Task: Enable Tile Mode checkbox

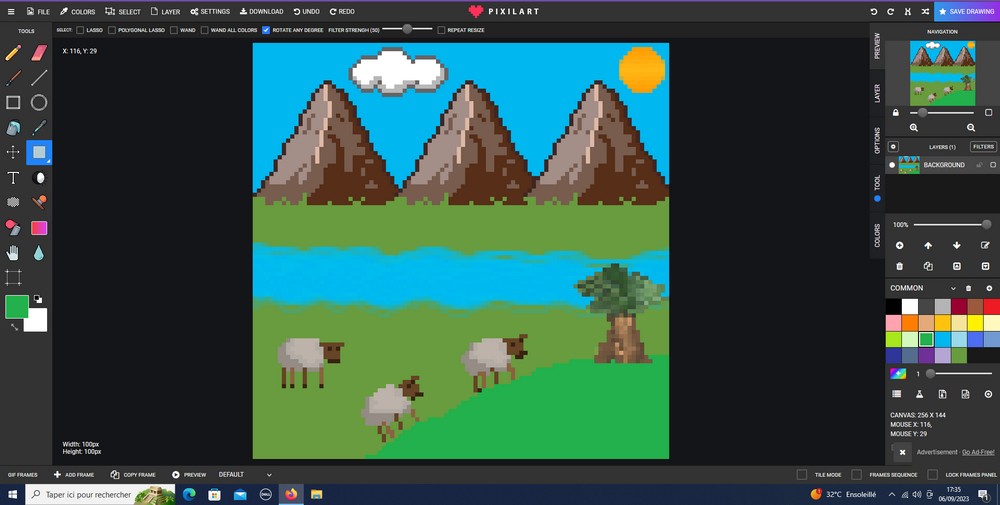Action: [x=802, y=475]
